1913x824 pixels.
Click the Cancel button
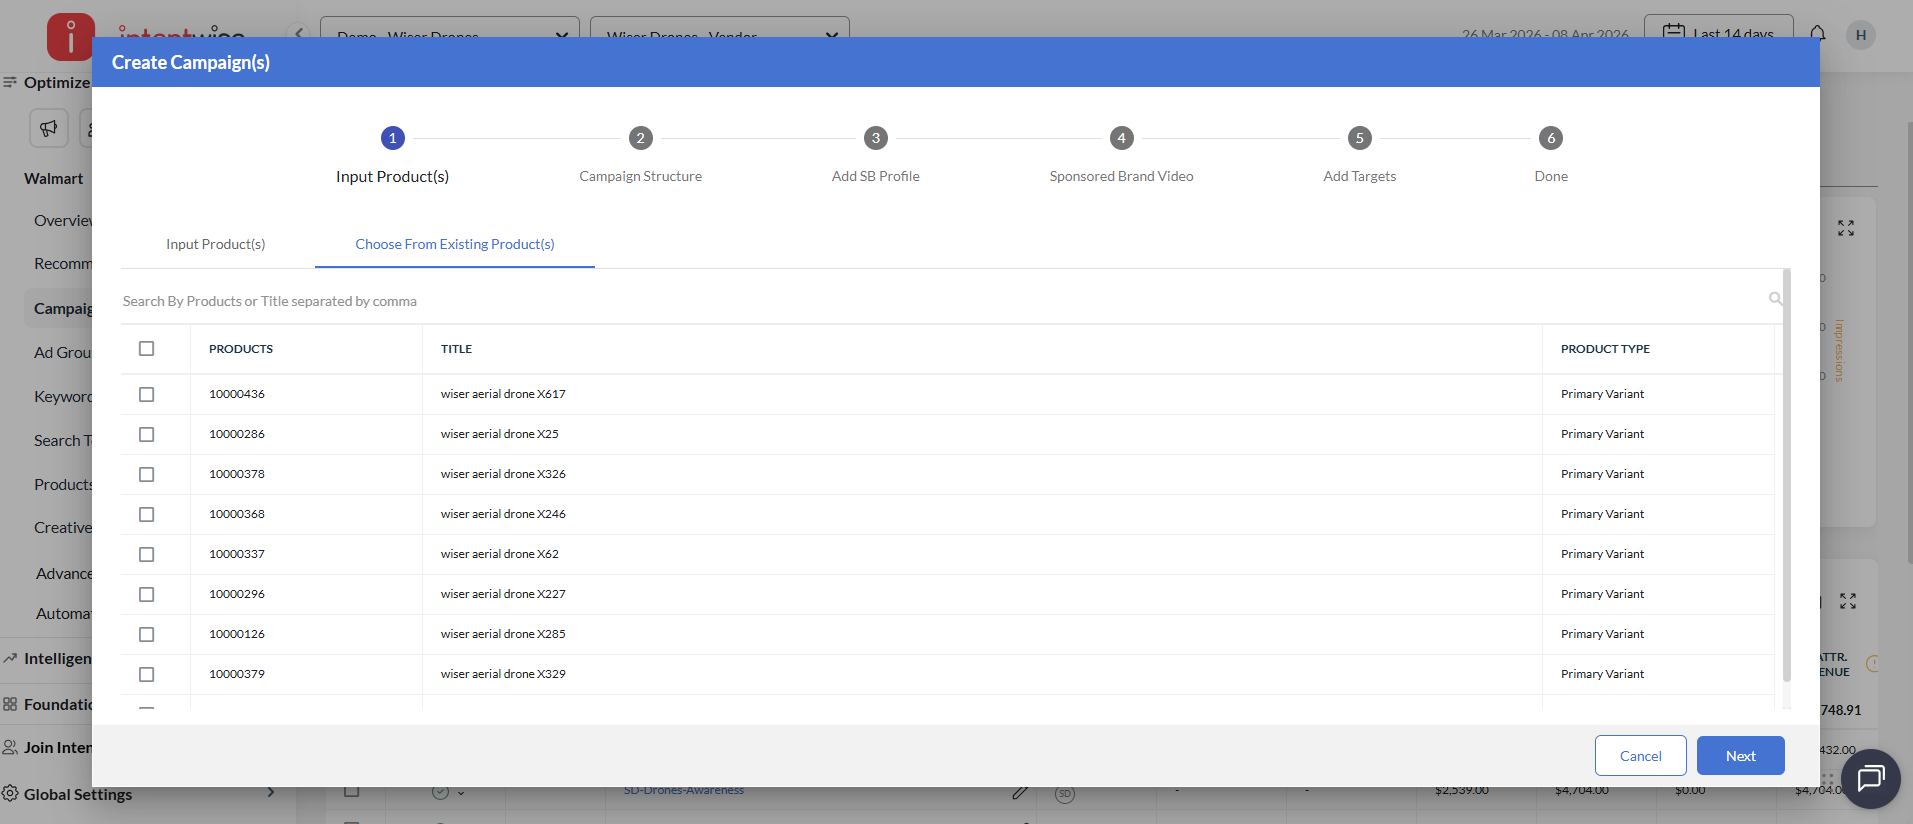1640,756
